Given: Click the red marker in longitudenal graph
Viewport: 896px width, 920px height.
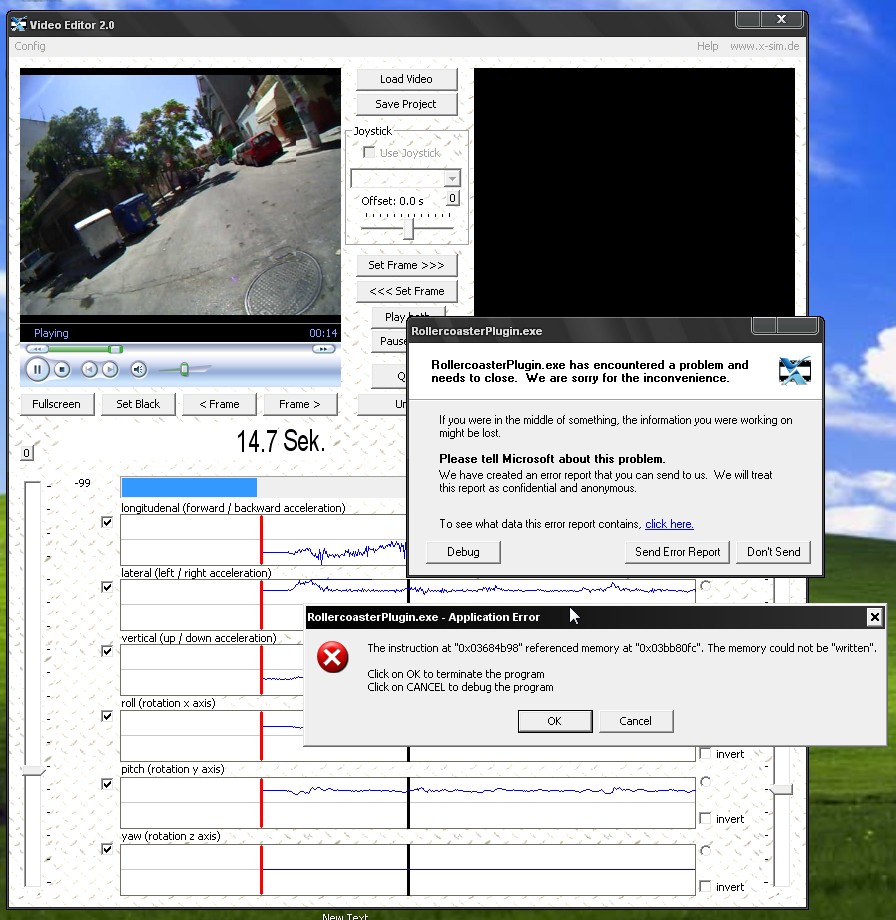Looking at the screenshot, I should point(262,540).
